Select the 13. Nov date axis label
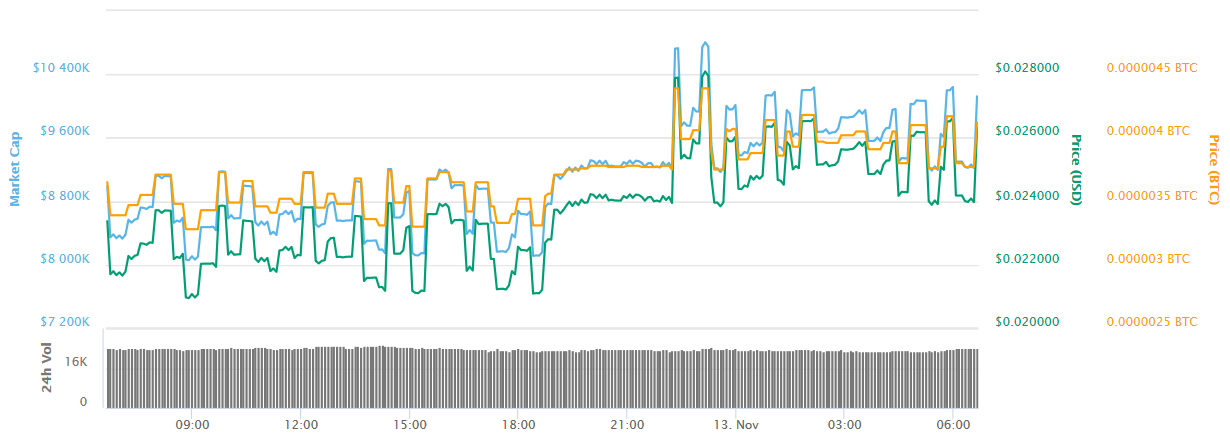 pyautogui.click(x=735, y=424)
